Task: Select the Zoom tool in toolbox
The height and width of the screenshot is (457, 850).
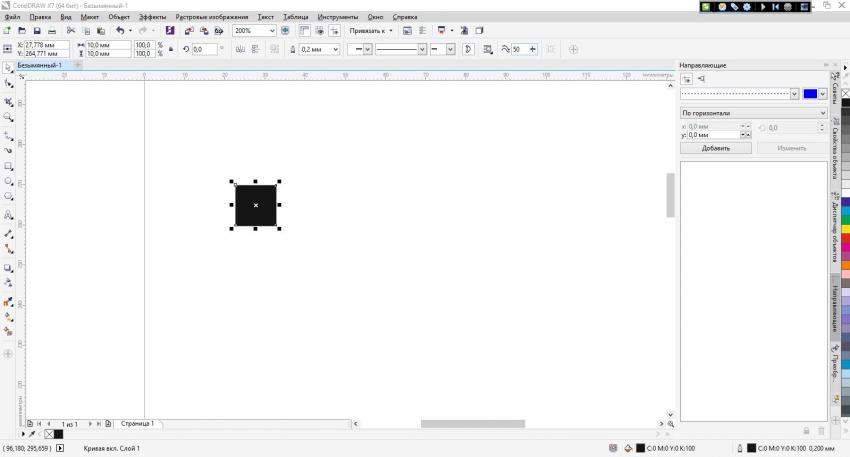Action: 9,117
